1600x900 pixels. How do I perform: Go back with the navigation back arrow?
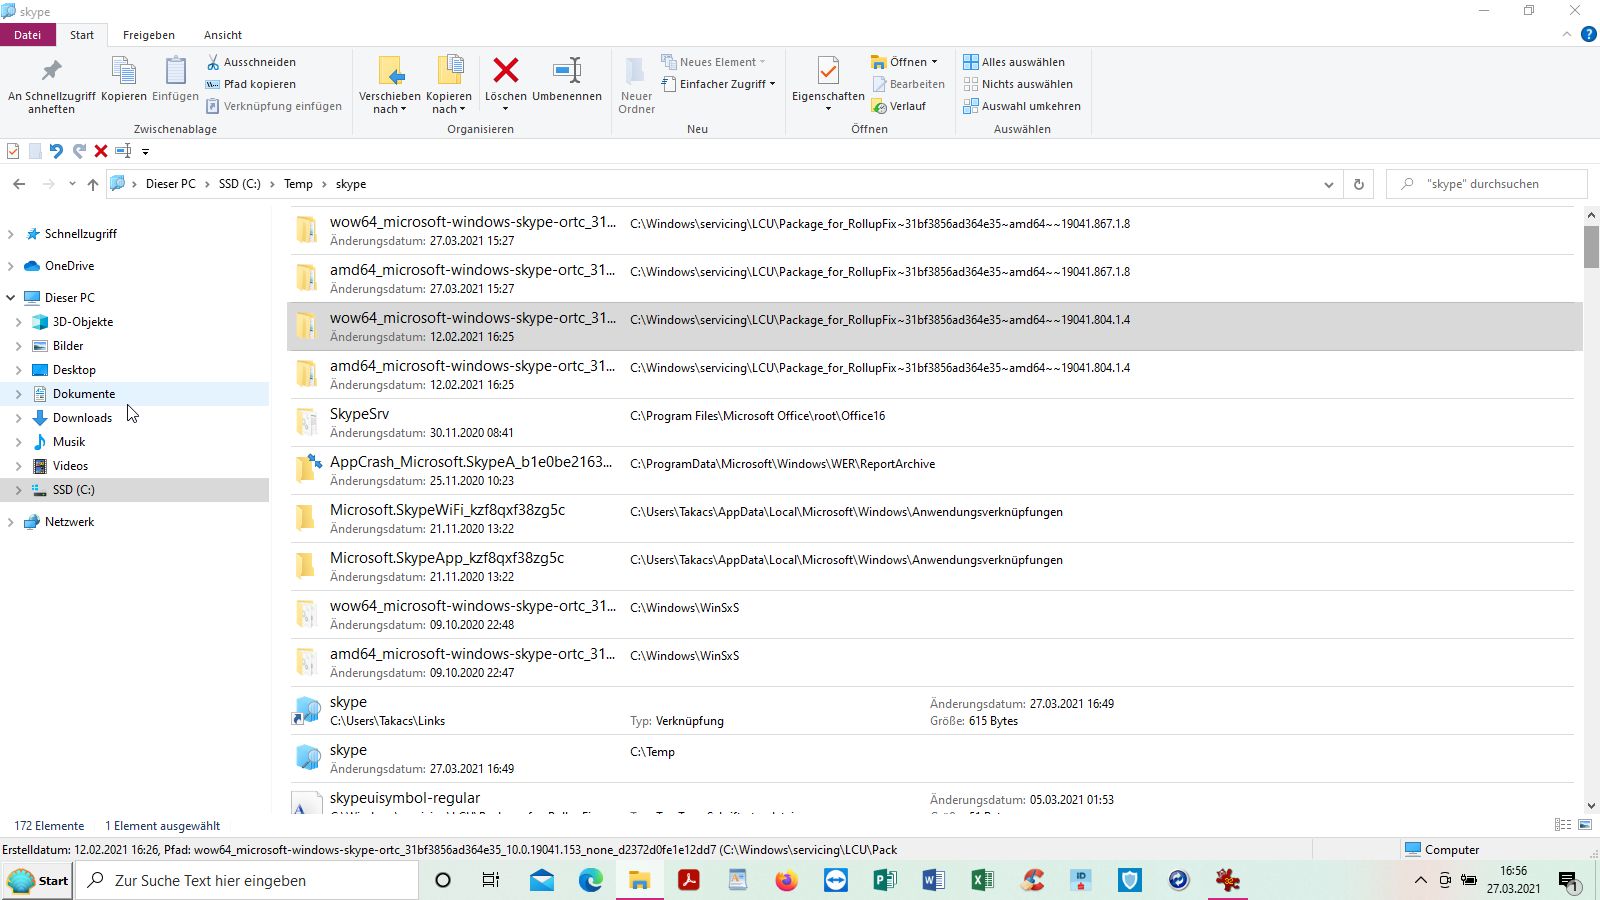(x=19, y=184)
